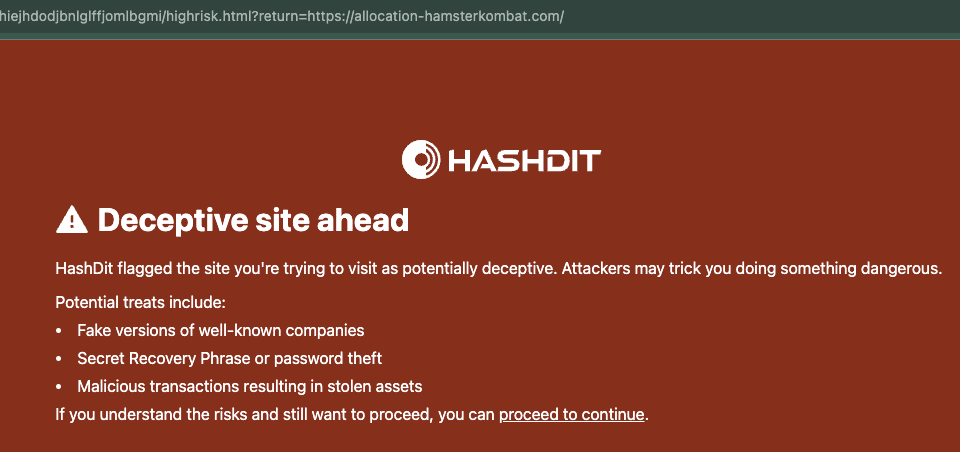Image resolution: width=960 pixels, height=452 pixels.
Task: Click the warning triangle icon
Action: pos(71,219)
